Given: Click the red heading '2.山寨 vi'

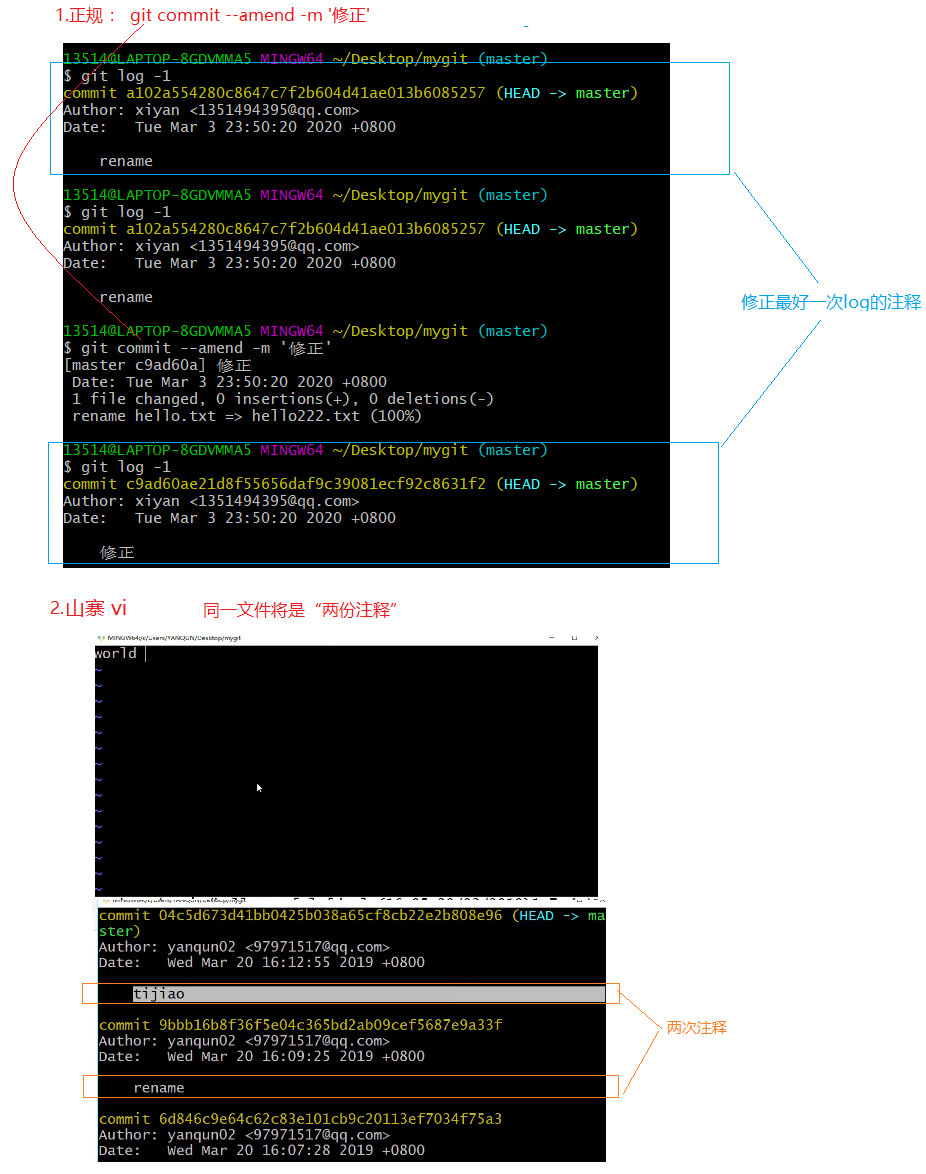Looking at the screenshot, I should [88, 608].
